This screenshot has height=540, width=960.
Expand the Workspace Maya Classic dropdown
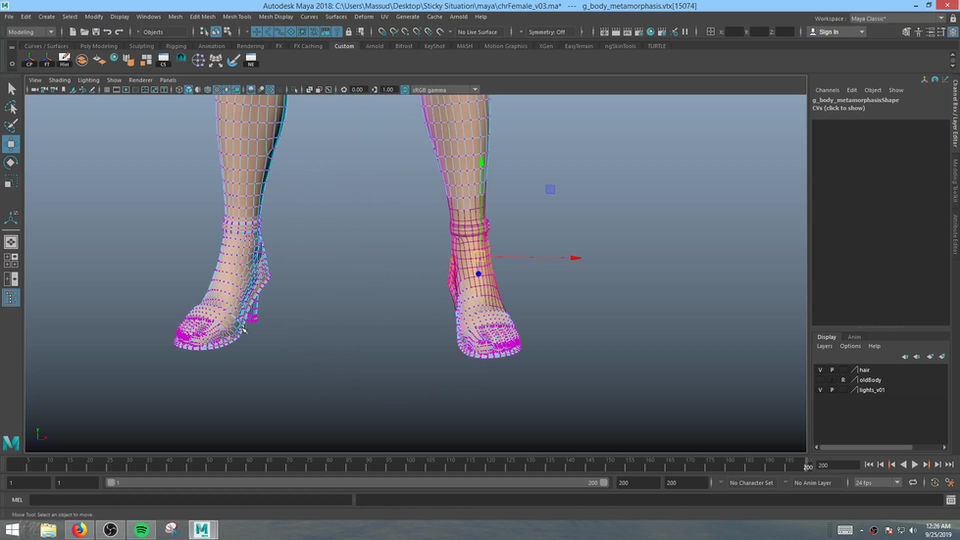(x=894, y=18)
